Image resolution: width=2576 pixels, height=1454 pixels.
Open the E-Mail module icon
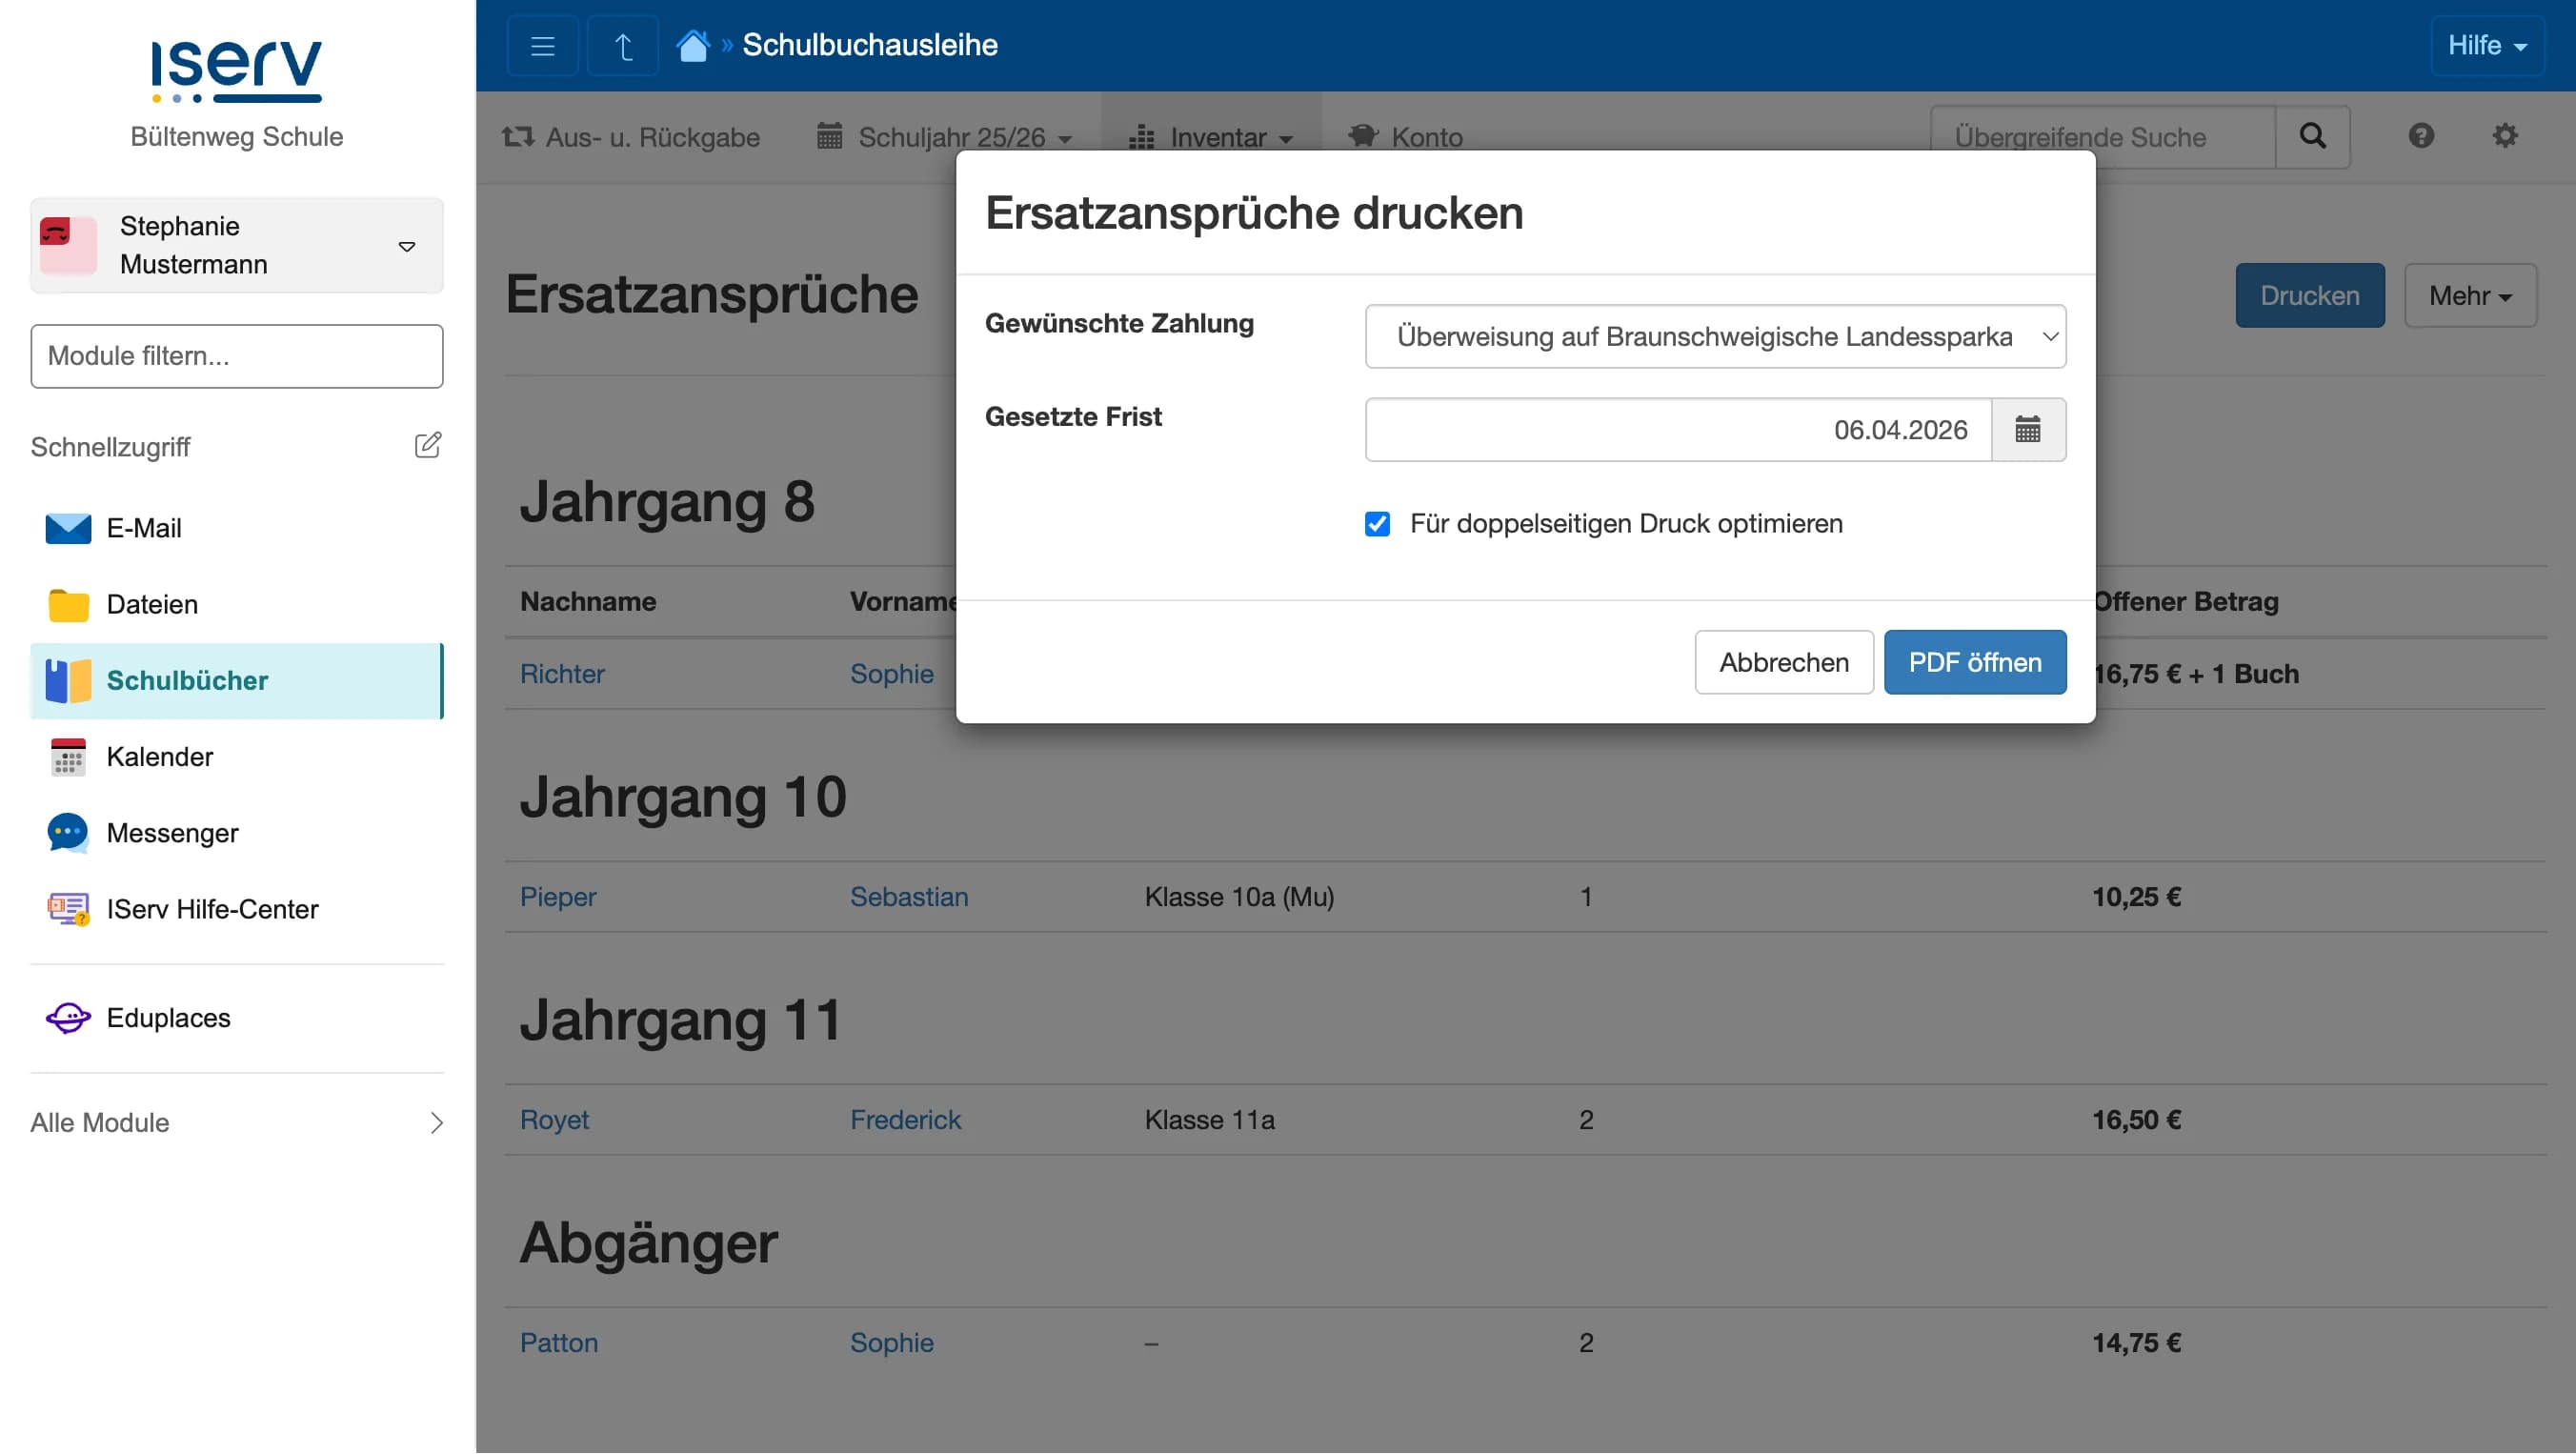pyautogui.click(x=67, y=528)
